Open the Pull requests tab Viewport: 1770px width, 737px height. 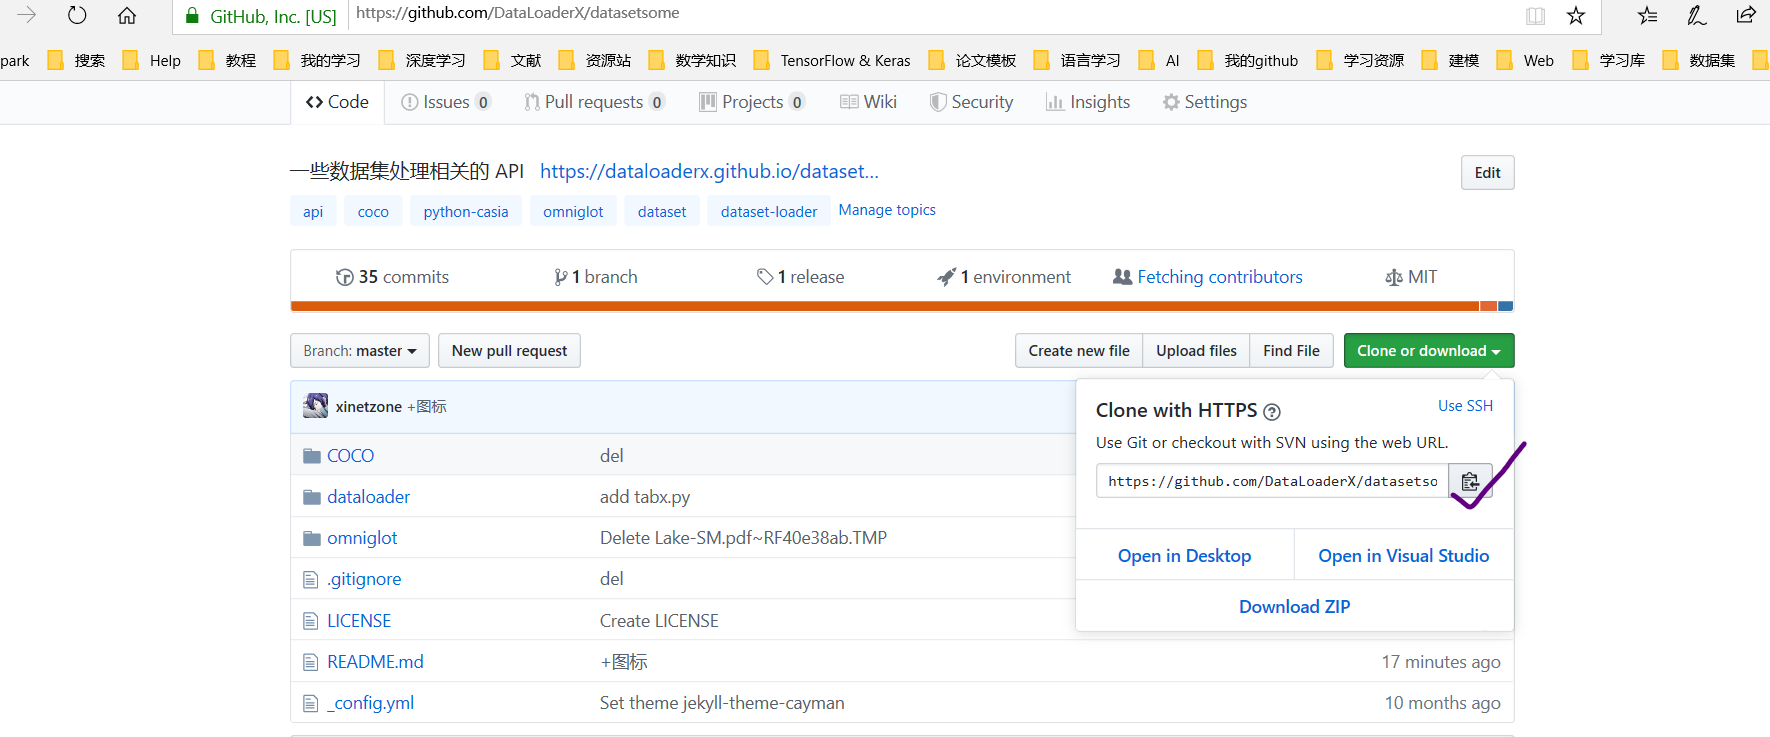click(594, 102)
